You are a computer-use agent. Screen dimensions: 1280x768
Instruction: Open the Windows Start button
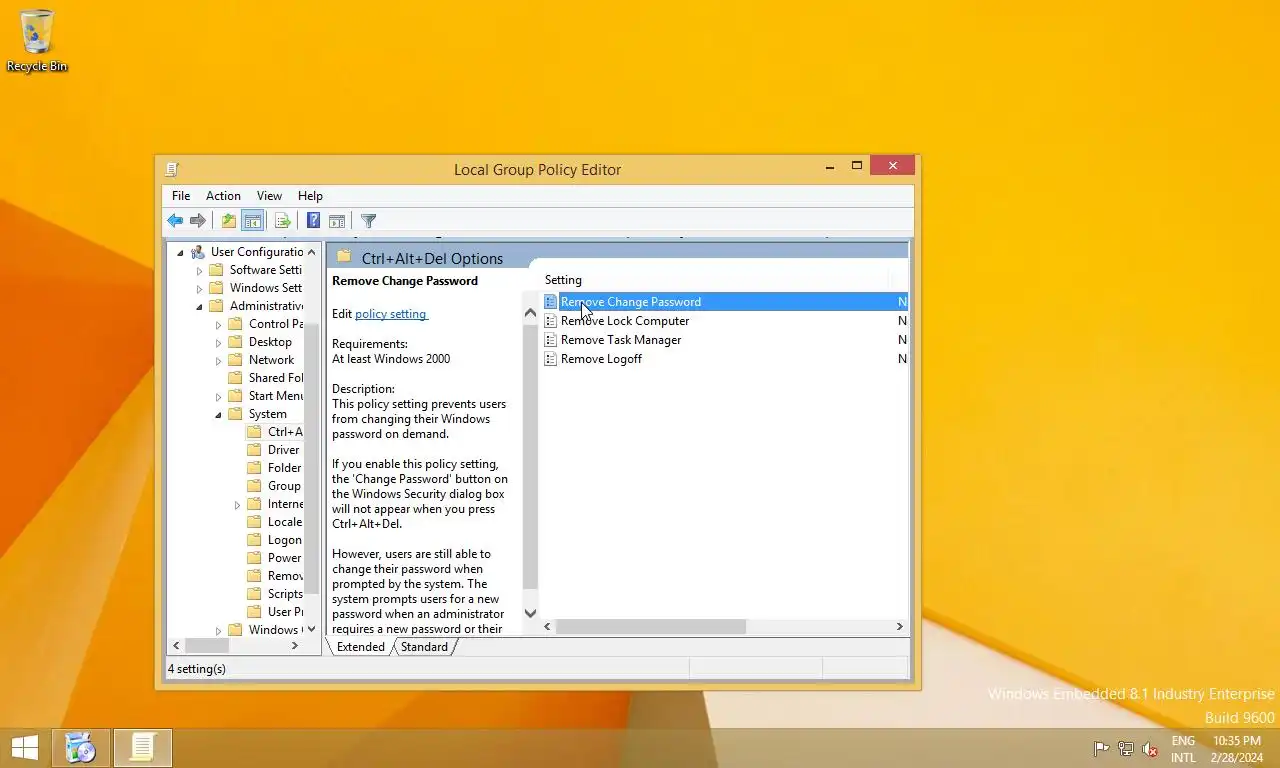tap(24, 748)
